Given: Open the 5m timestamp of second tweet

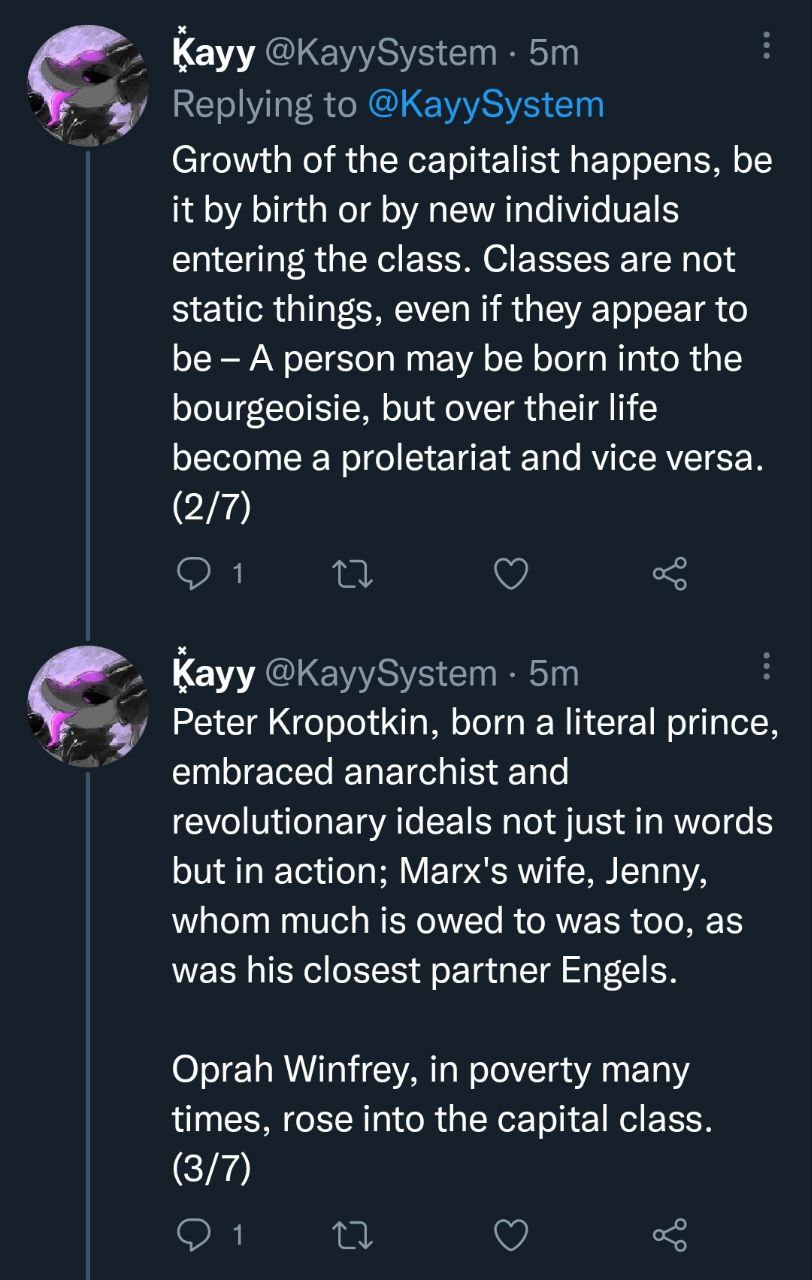Looking at the screenshot, I should click(x=554, y=672).
